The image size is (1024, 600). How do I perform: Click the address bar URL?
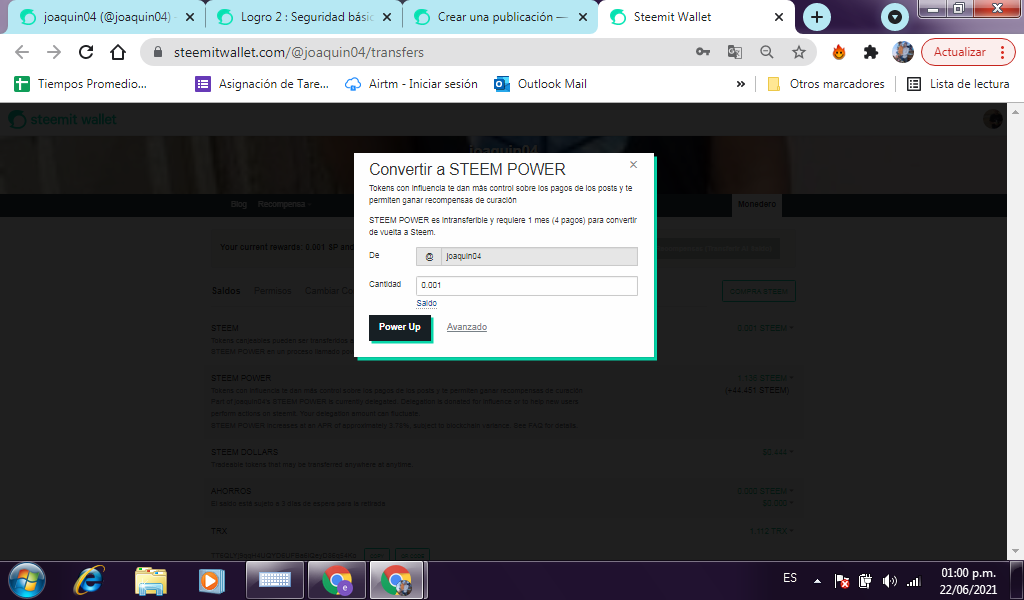[298, 52]
